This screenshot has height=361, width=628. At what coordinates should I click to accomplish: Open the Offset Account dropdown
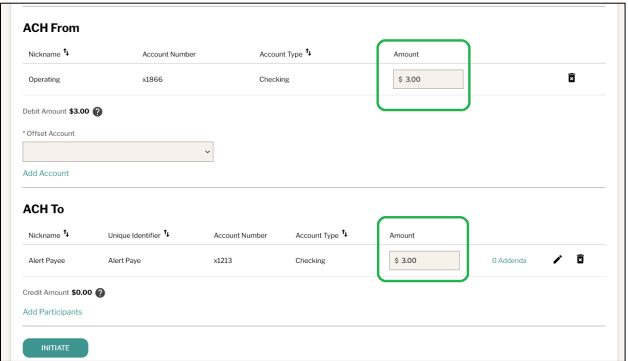(118, 151)
